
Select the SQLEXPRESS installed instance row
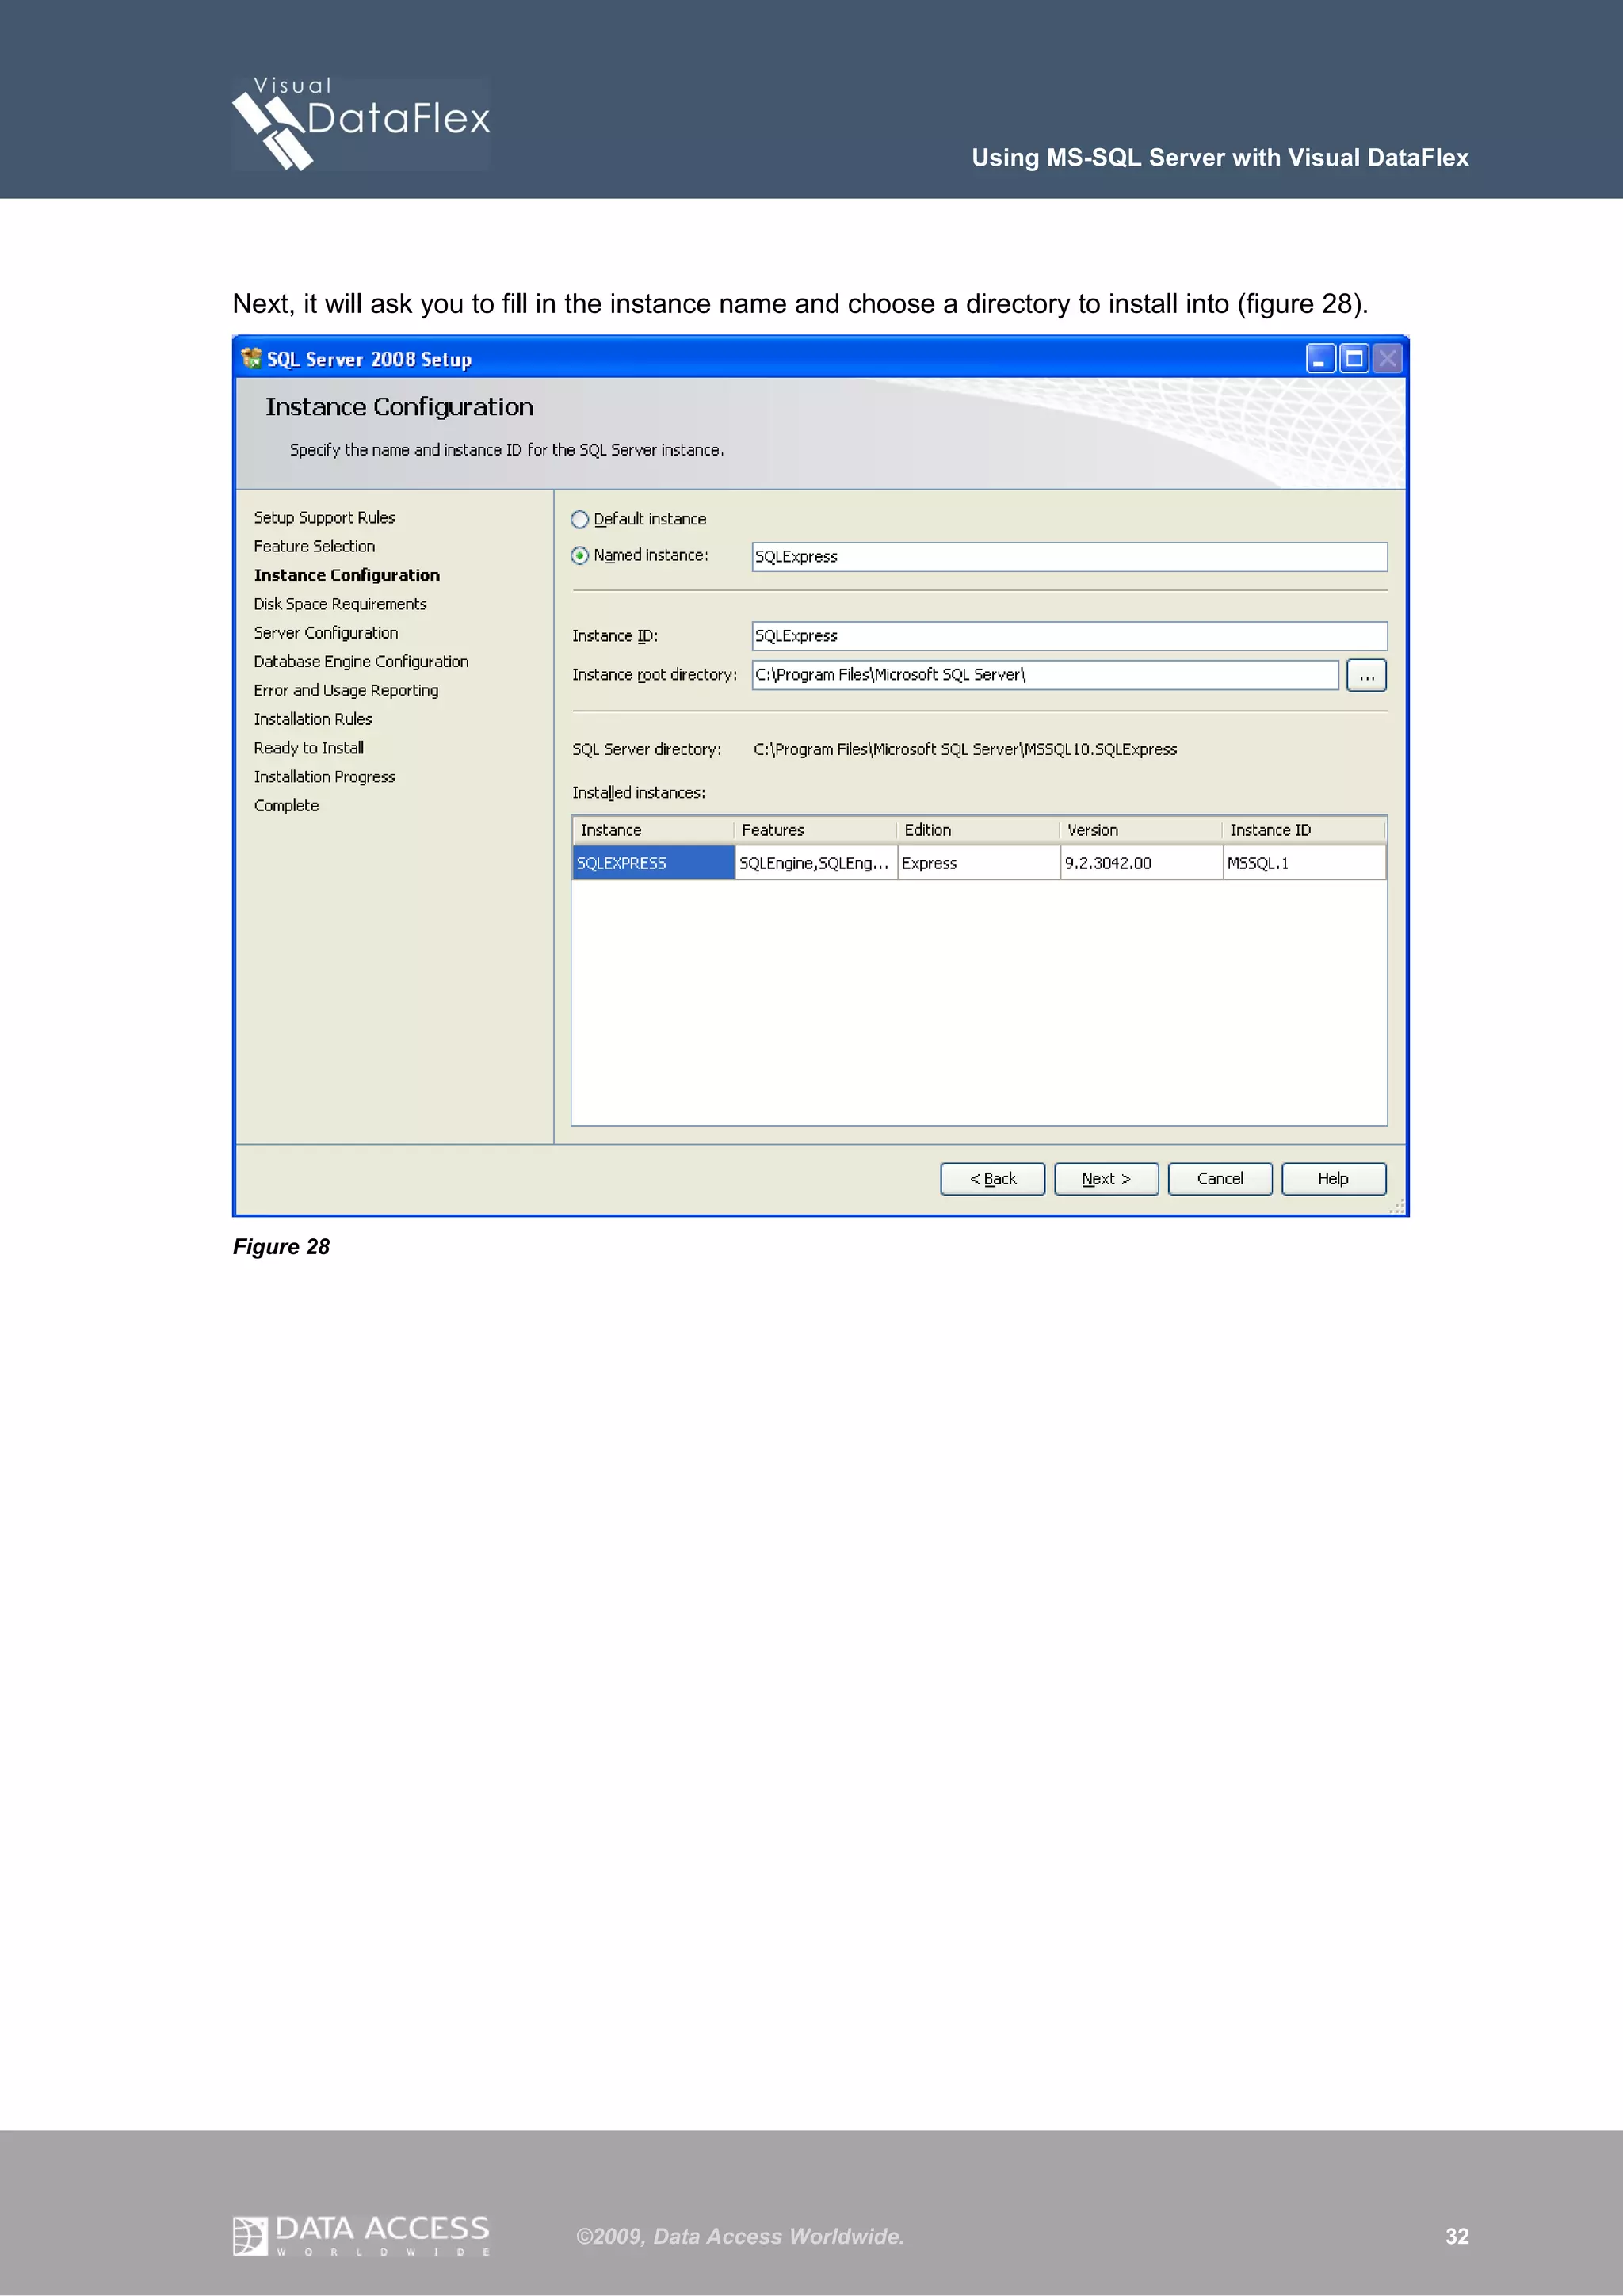979,863
